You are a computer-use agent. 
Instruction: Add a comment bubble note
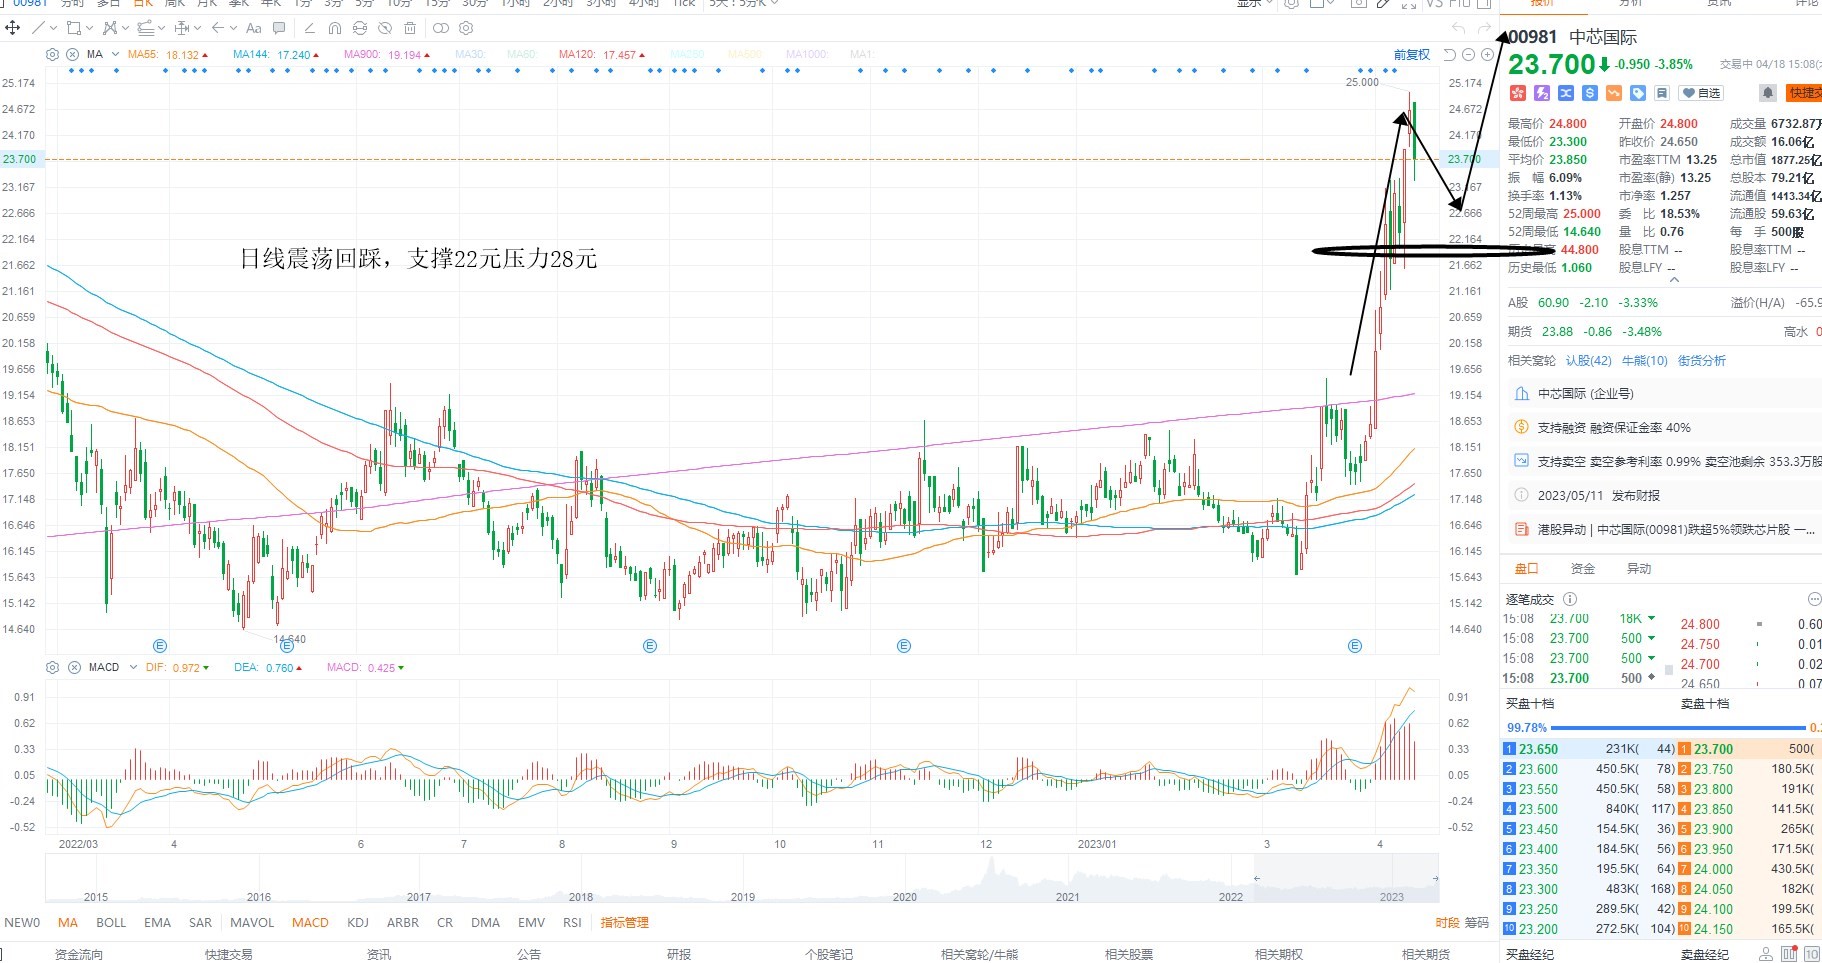(x=279, y=28)
